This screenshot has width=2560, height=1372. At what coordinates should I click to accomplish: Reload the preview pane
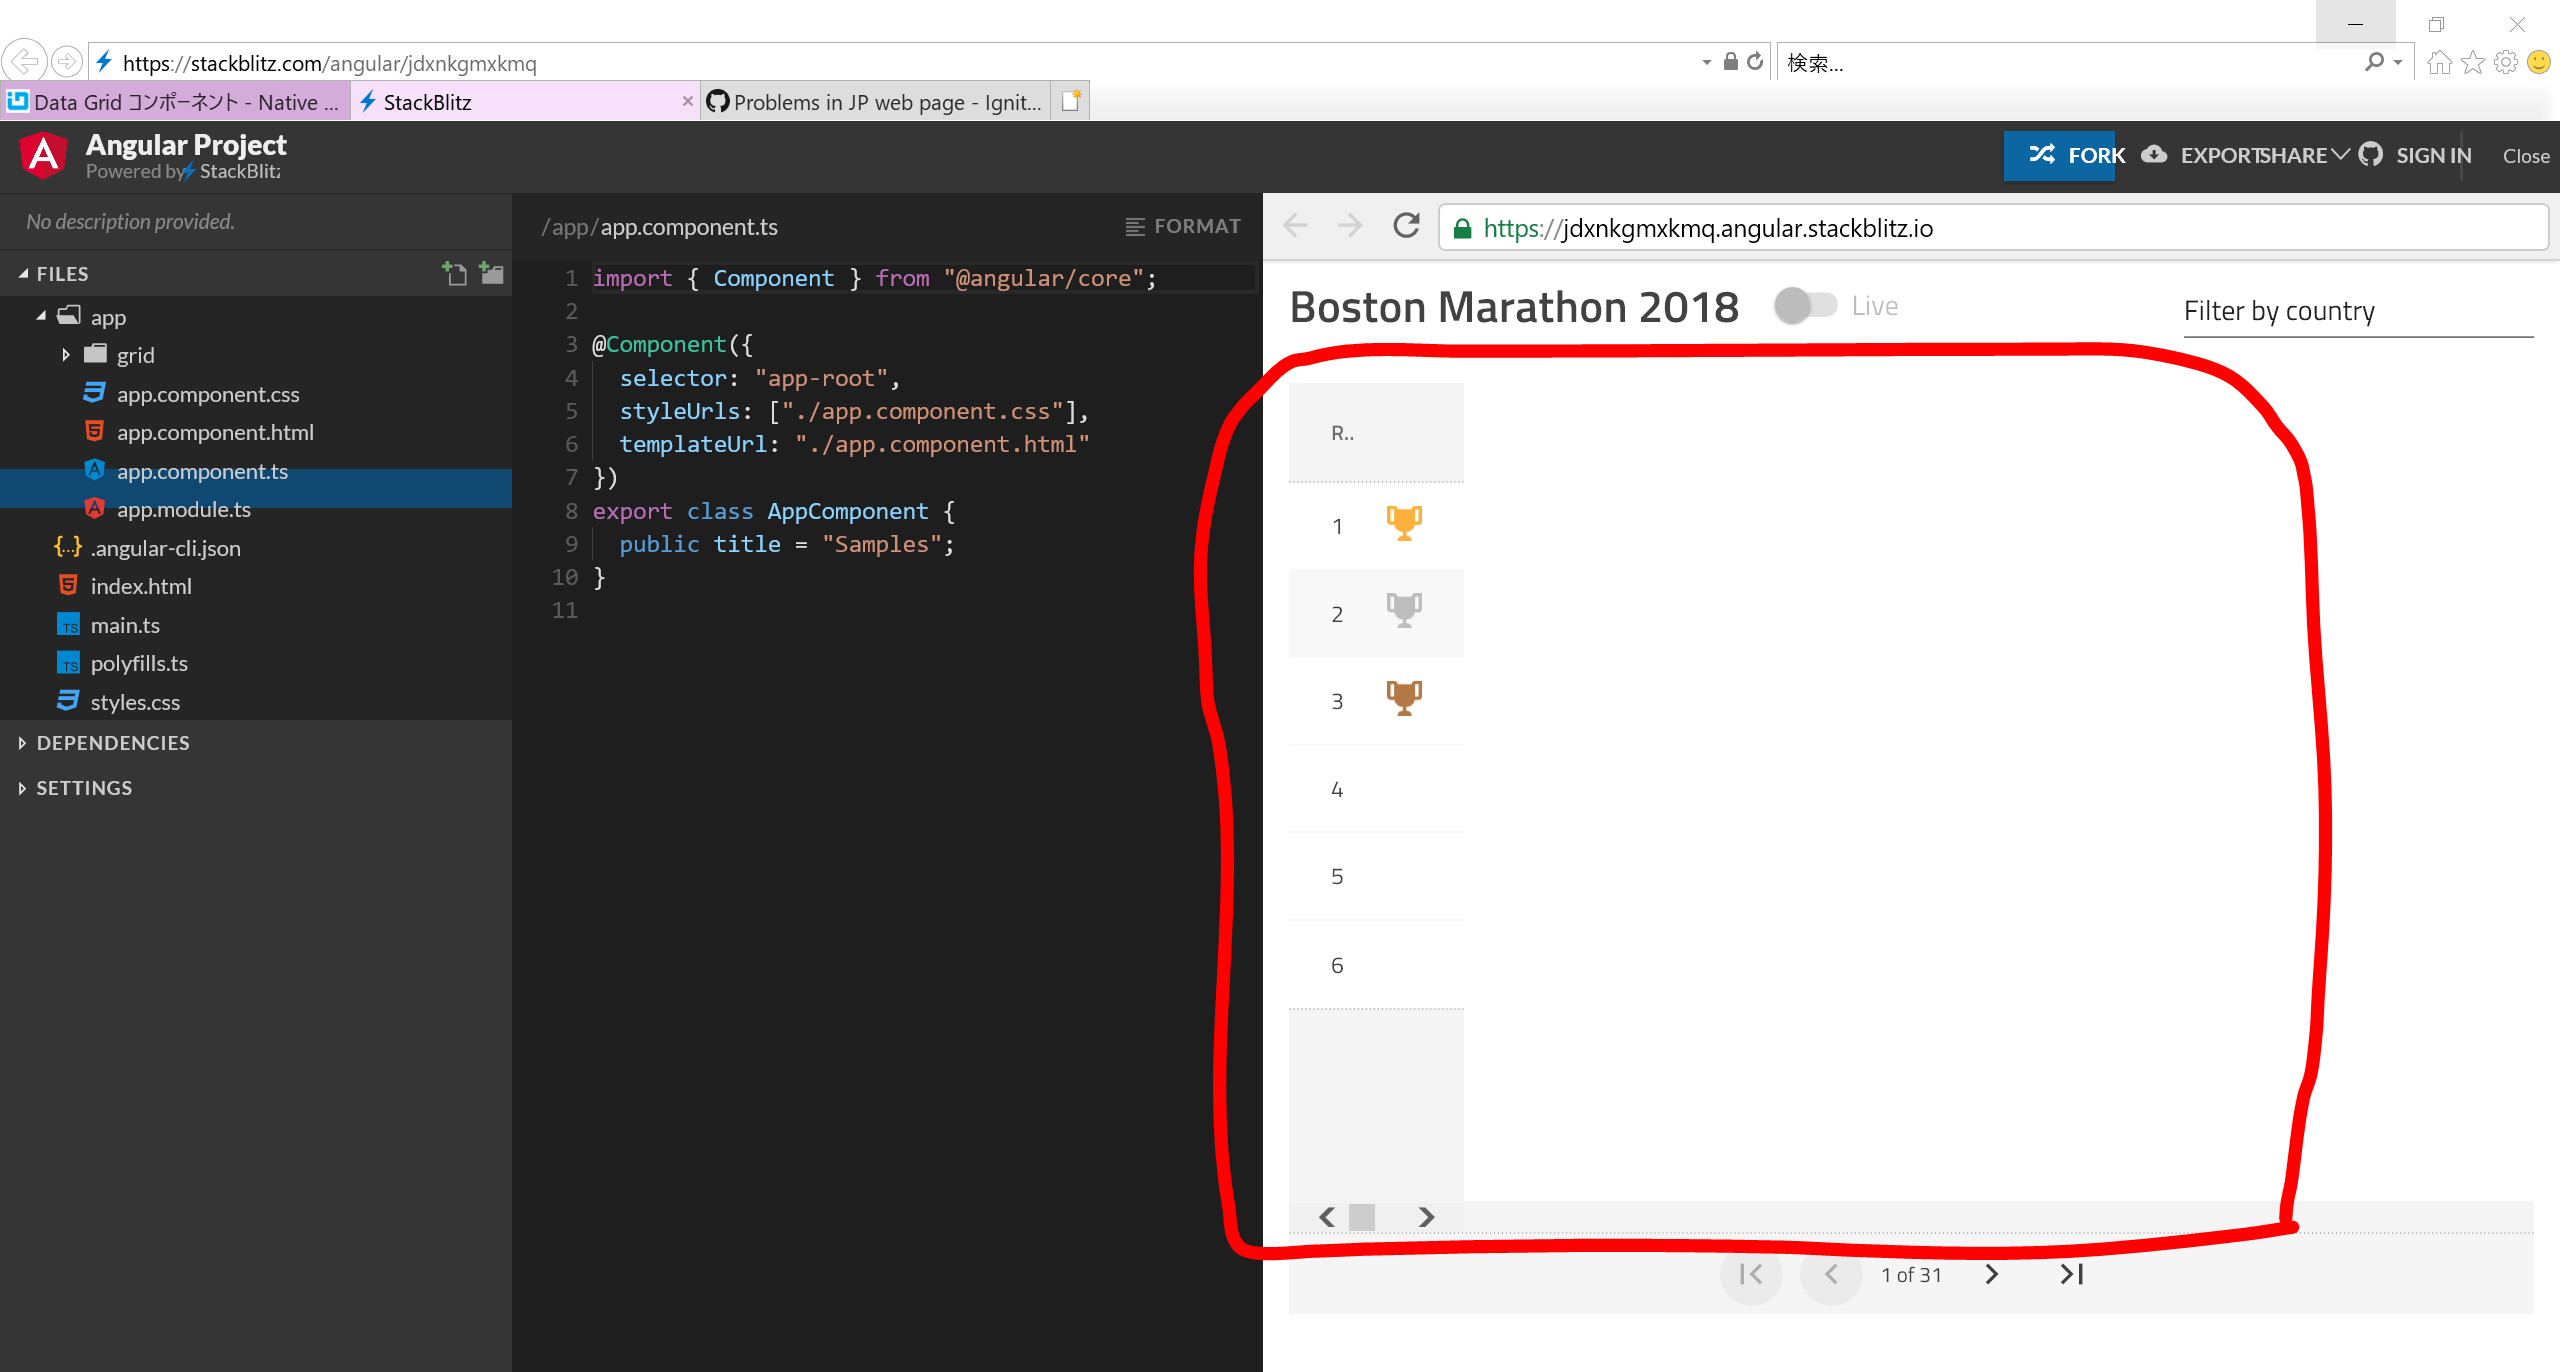pos(1405,226)
